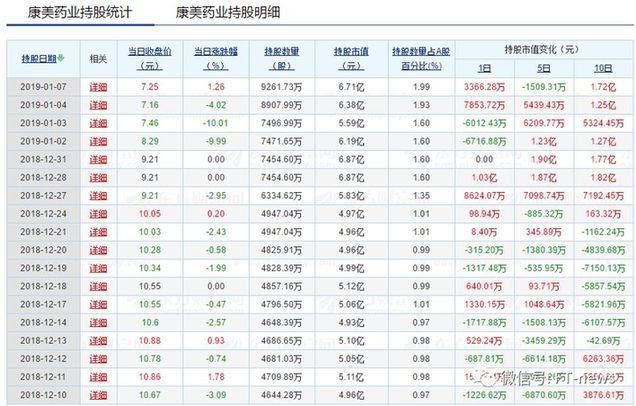The width and height of the screenshot is (636, 406).
Task: Click closing price 8.29
Action: [x=150, y=142]
